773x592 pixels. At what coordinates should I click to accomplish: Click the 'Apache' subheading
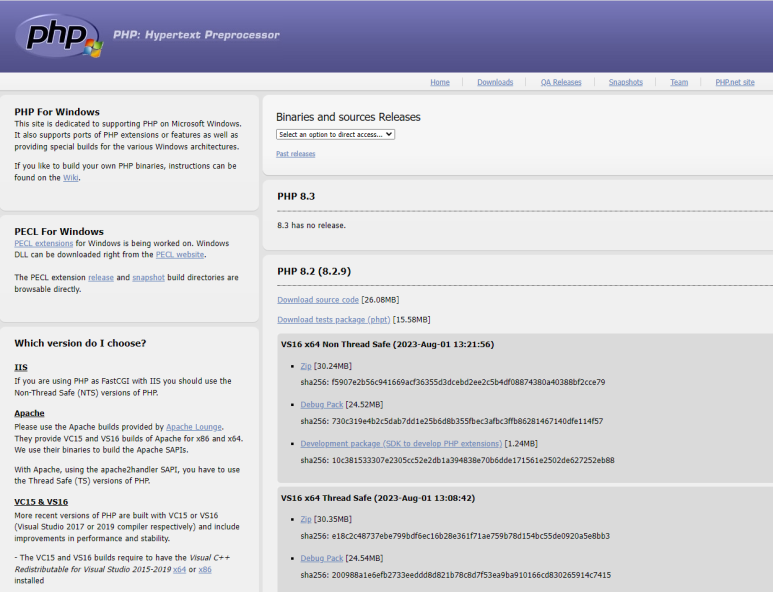pyautogui.click(x=29, y=413)
